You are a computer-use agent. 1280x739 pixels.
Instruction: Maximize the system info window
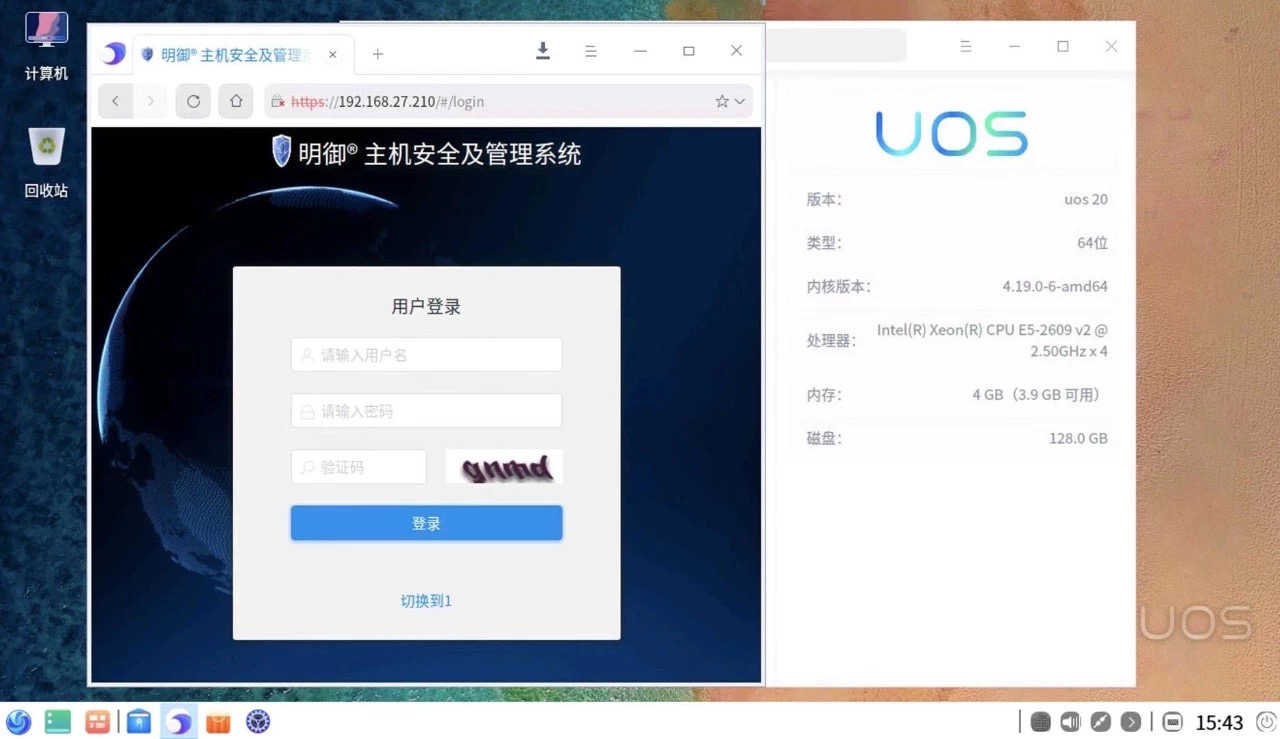[1063, 46]
